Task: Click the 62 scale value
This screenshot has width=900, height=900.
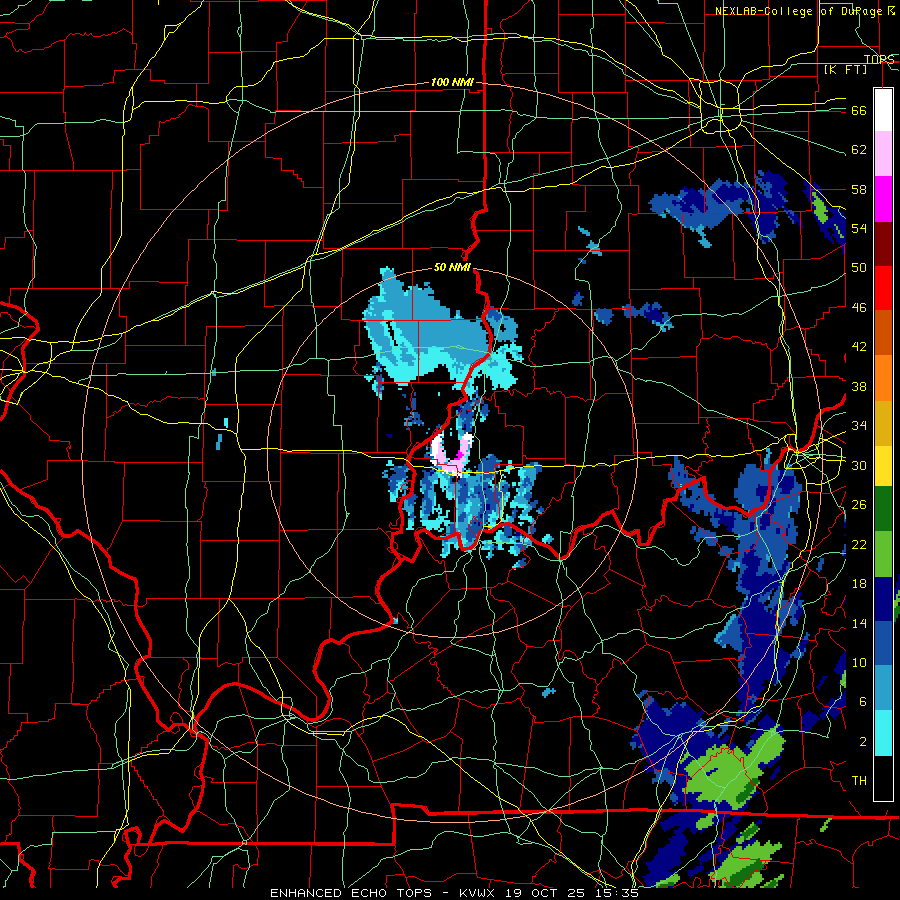Action: pos(859,150)
